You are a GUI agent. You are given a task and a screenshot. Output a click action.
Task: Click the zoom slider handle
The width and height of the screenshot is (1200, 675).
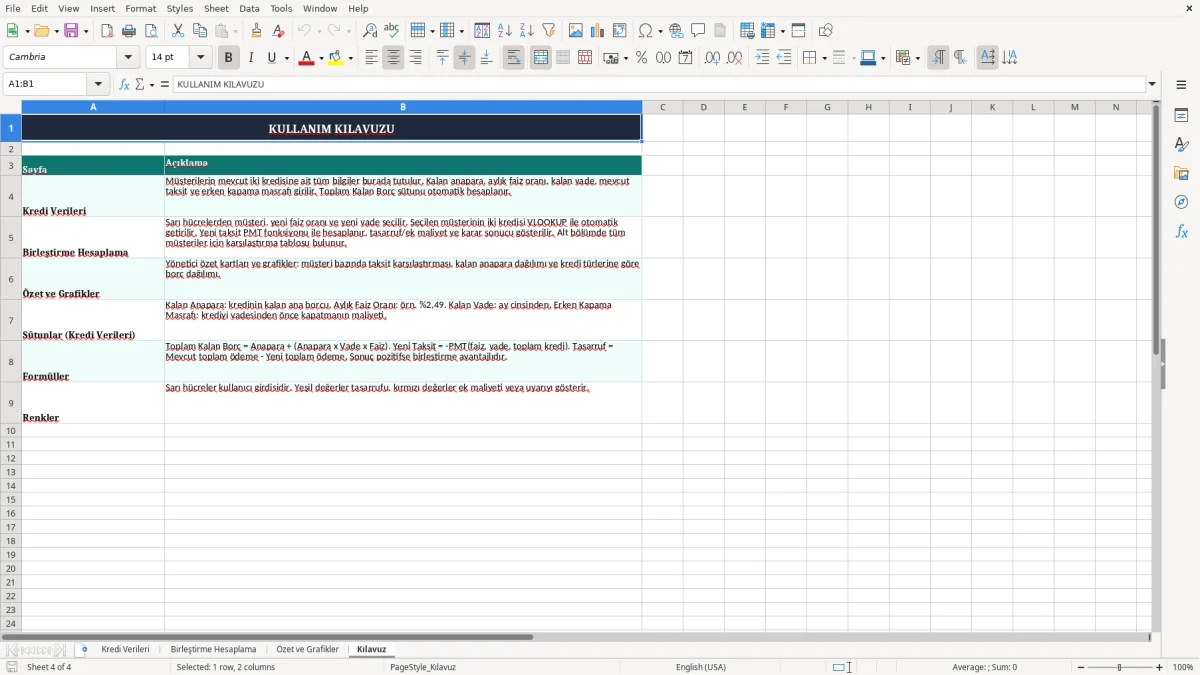point(1120,667)
